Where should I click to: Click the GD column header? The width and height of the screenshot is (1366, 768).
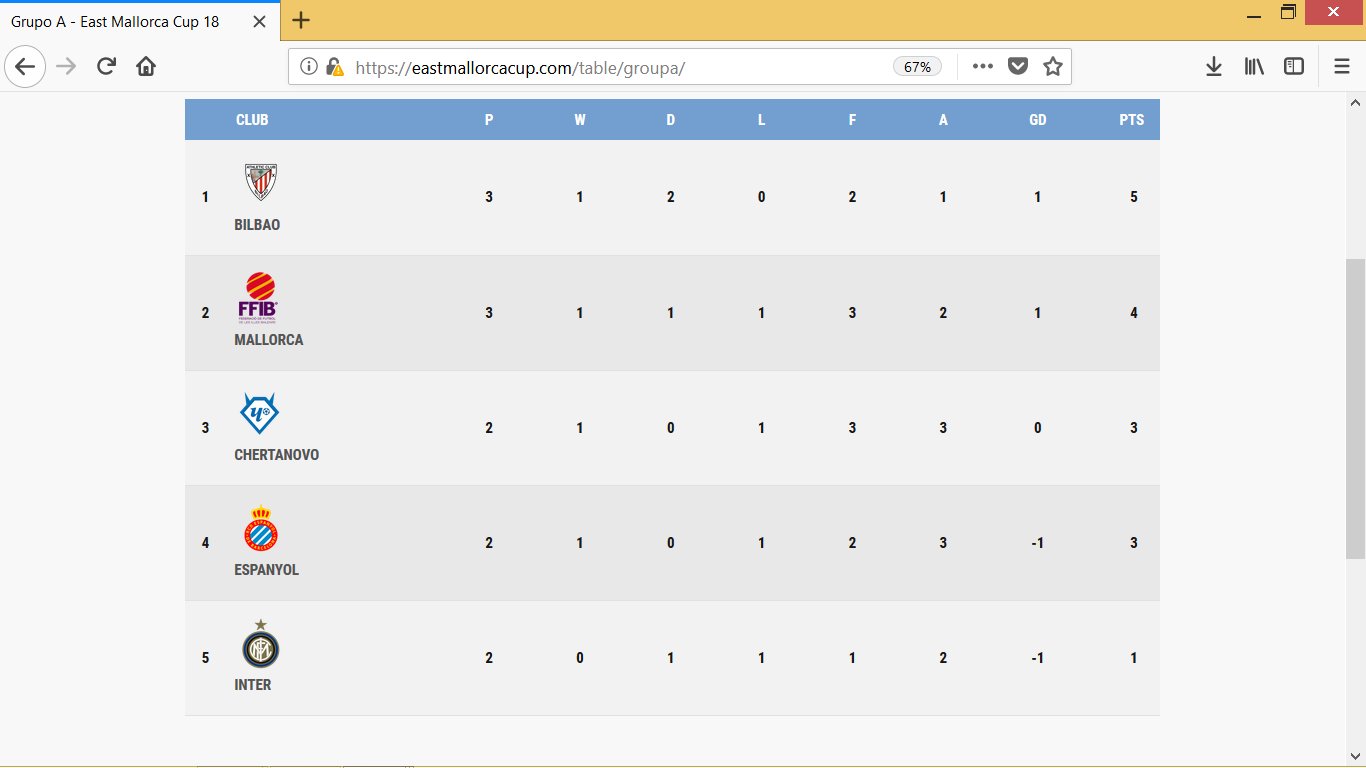tap(1038, 120)
